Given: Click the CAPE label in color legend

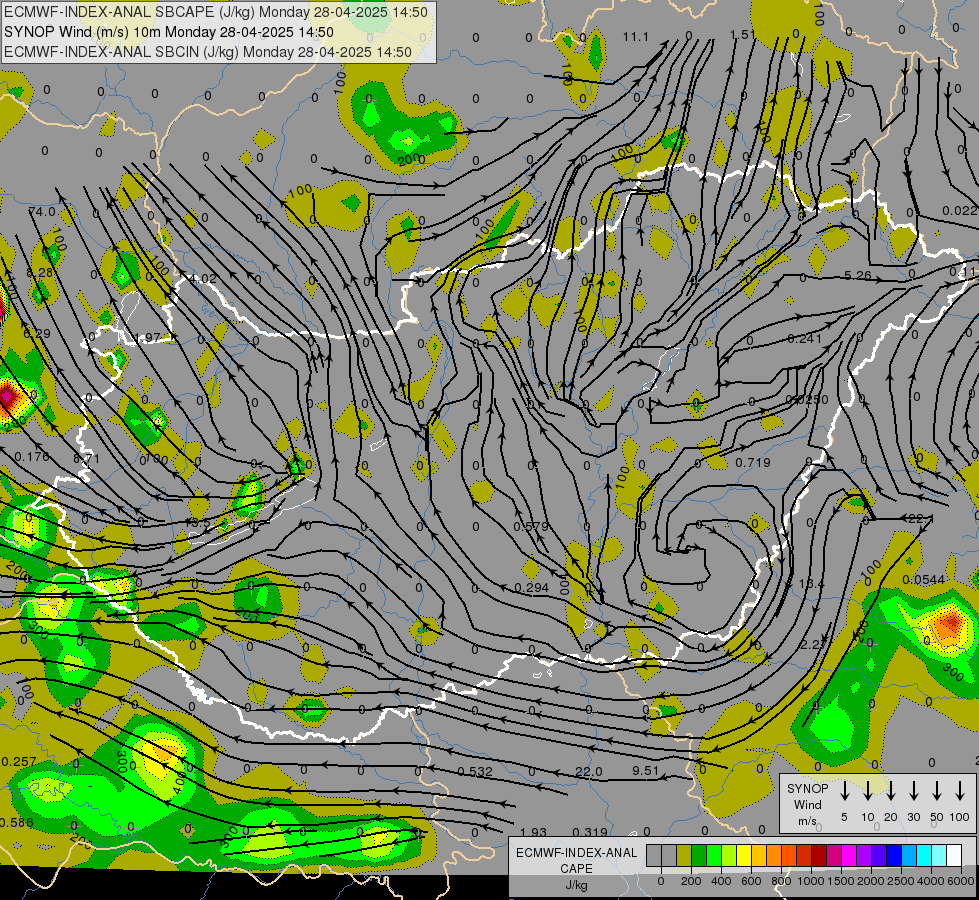Looking at the screenshot, I should (x=576, y=869).
